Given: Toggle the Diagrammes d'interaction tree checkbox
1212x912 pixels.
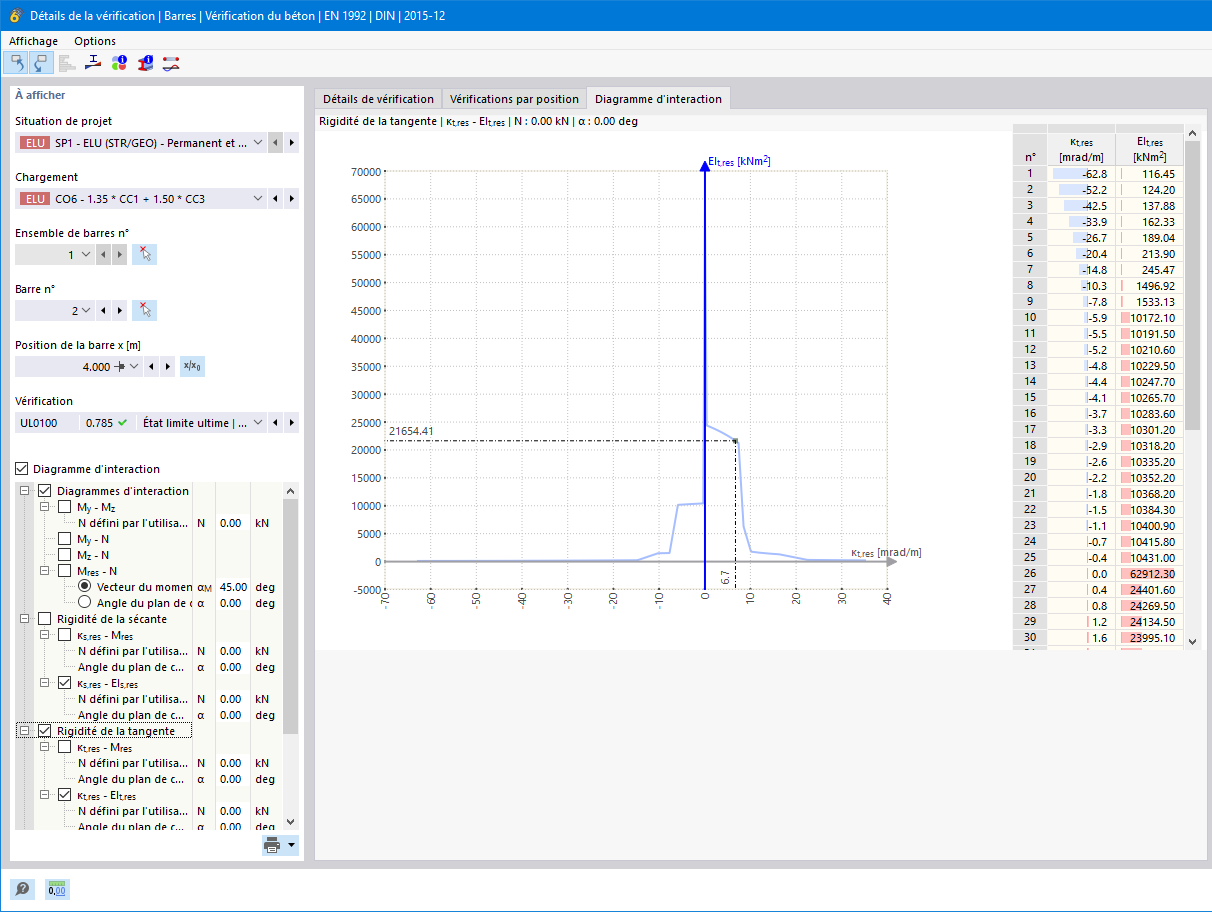Looking at the screenshot, I should pyautogui.click(x=44, y=491).
